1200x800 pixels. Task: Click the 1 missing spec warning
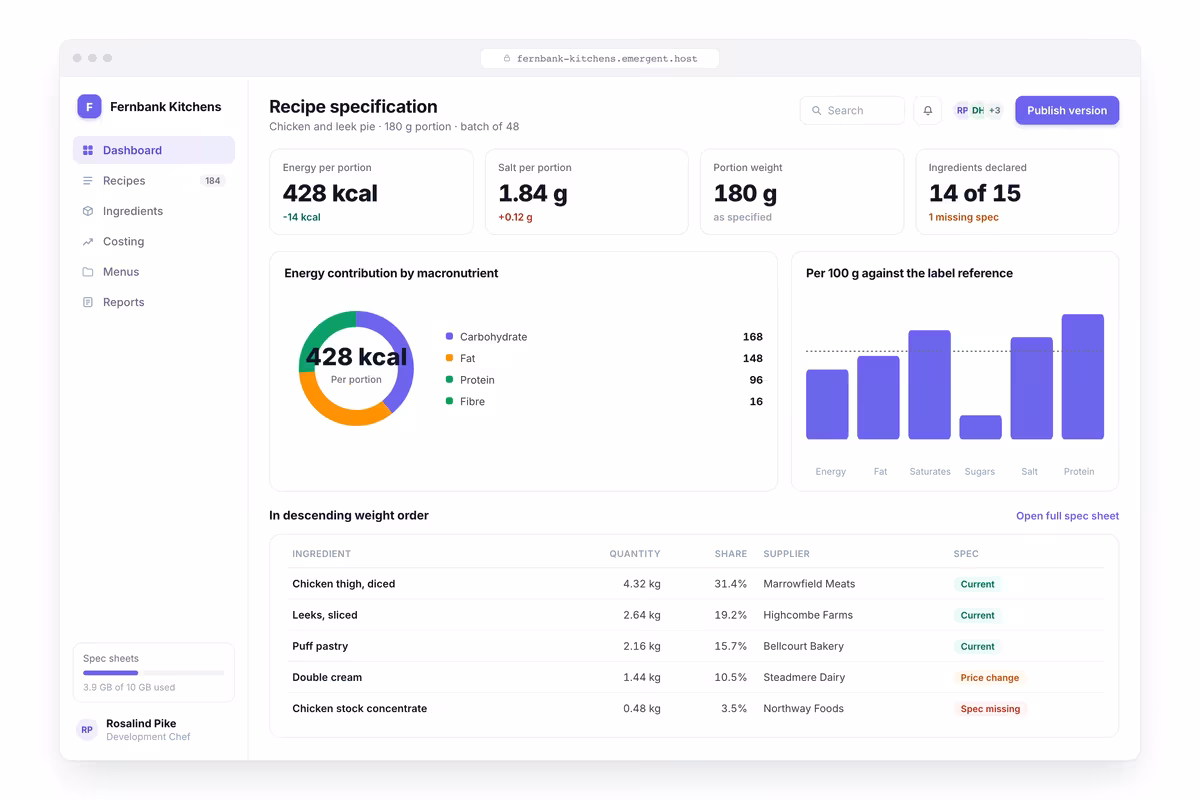coord(963,217)
